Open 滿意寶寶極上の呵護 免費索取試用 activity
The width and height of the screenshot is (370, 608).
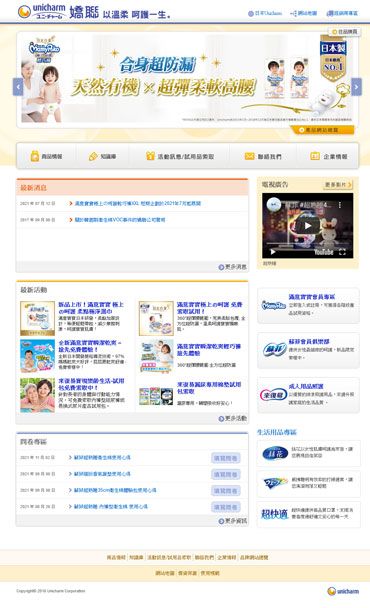click(x=210, y=308)
